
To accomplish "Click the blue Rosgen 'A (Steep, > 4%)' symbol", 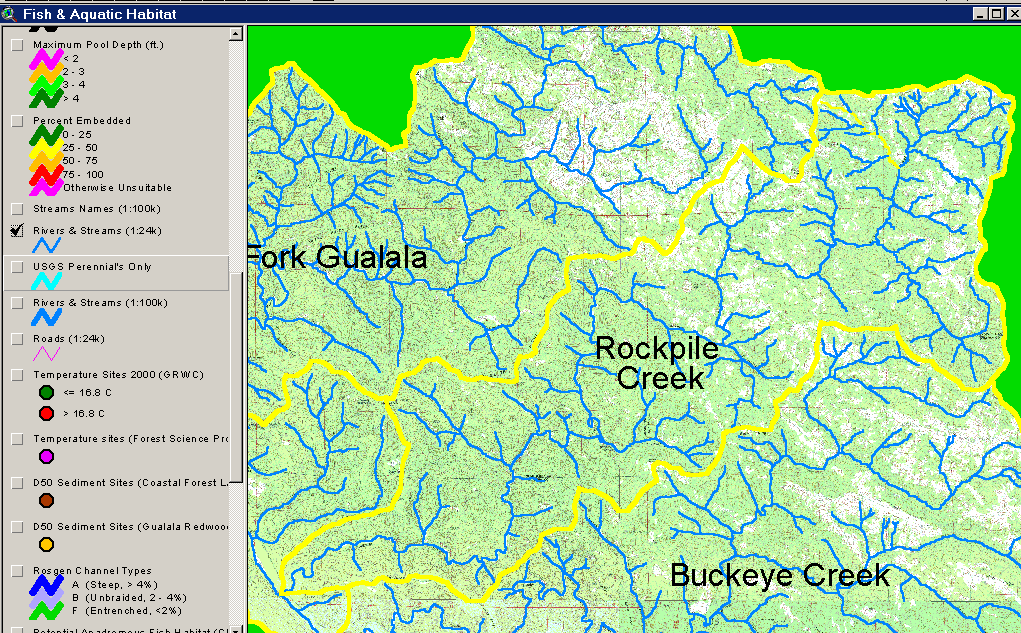I will 46,585.
